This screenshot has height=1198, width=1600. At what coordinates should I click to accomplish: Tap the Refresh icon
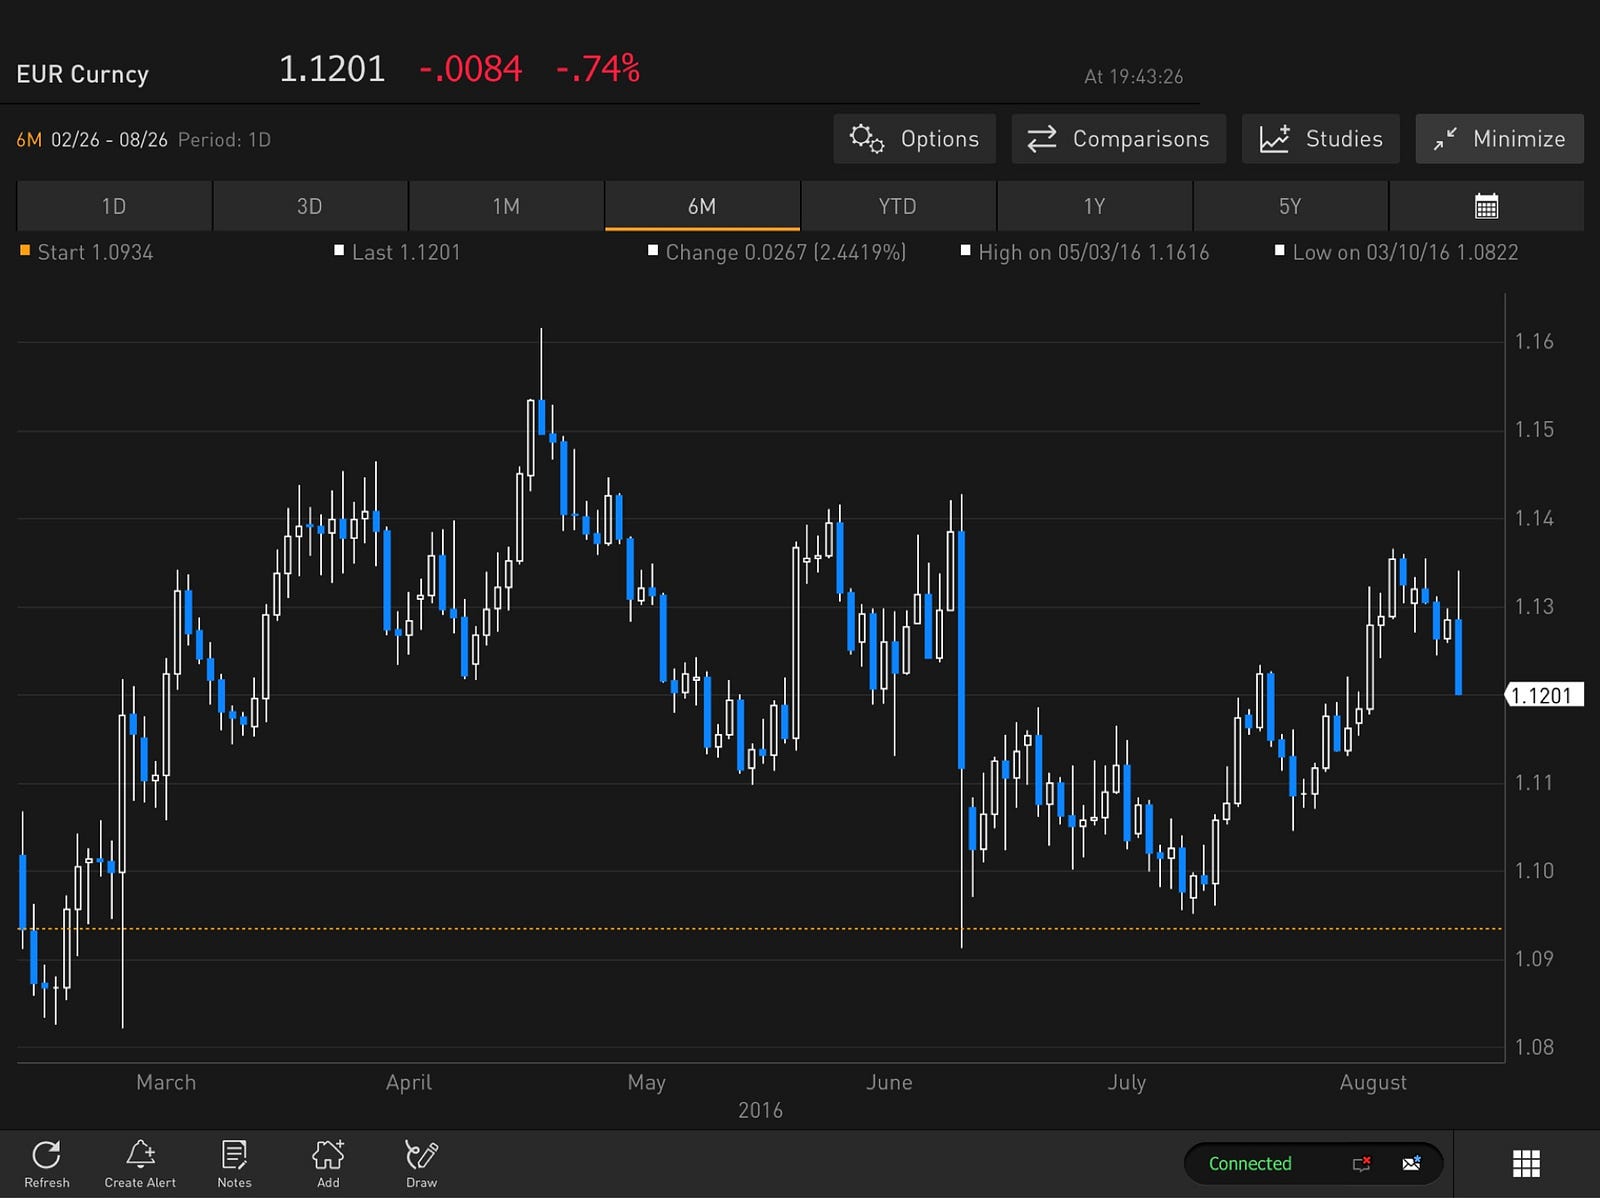pyautogui.click(x=46, y=1156)
